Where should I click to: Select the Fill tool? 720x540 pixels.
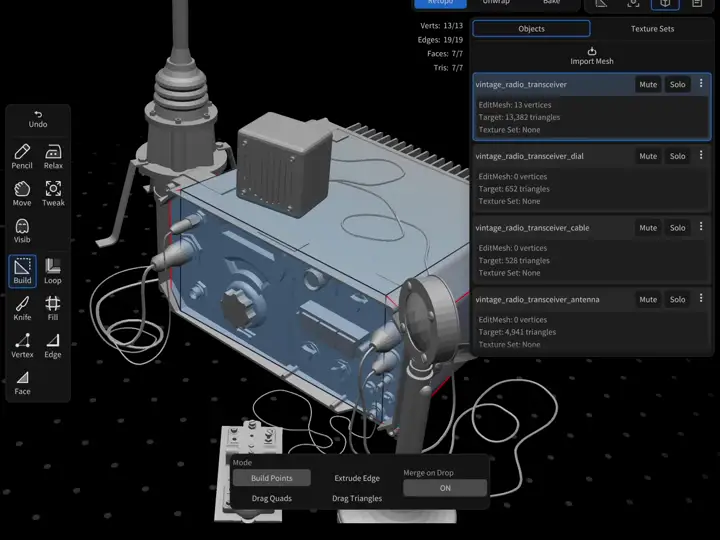click(x=53, y=309)
